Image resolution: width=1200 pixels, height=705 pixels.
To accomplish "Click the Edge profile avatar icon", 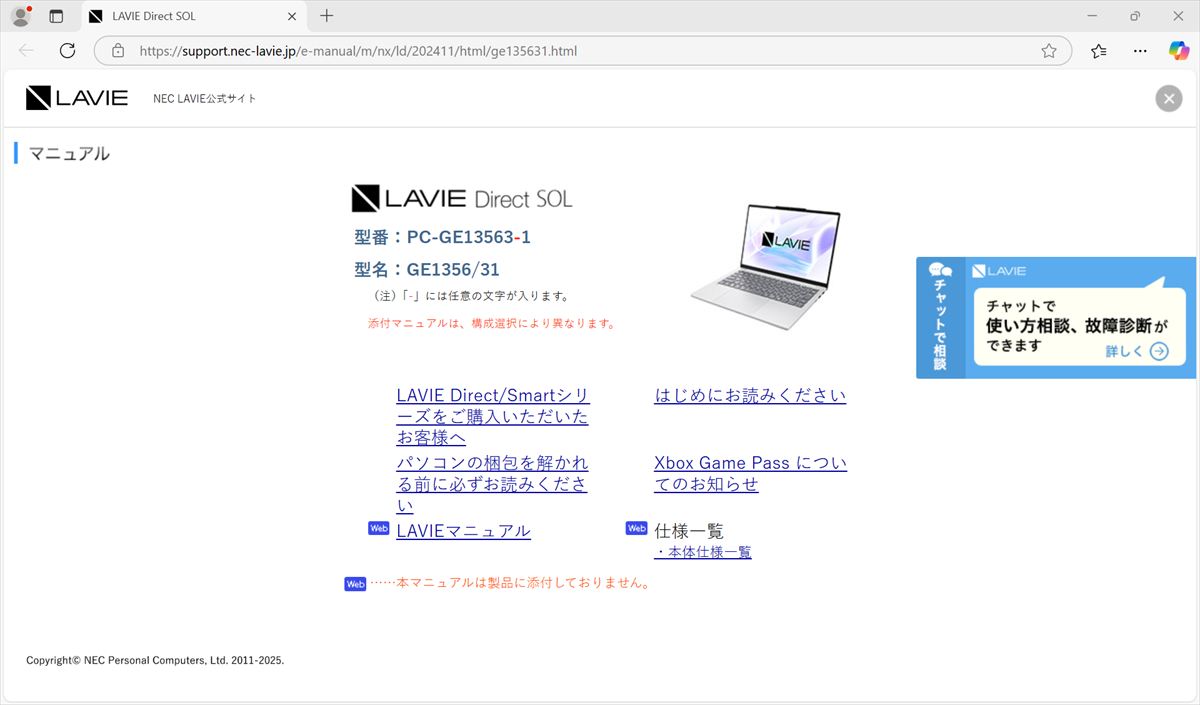I will [x=20, y=16].
